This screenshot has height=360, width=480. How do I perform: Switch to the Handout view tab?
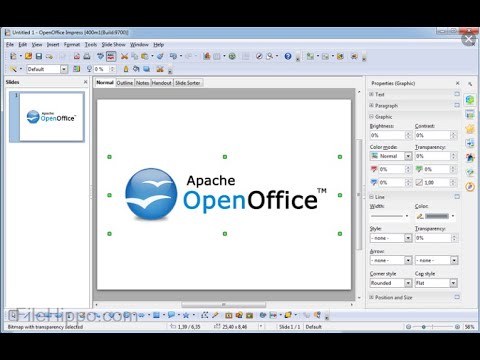[x=162, y=83]
